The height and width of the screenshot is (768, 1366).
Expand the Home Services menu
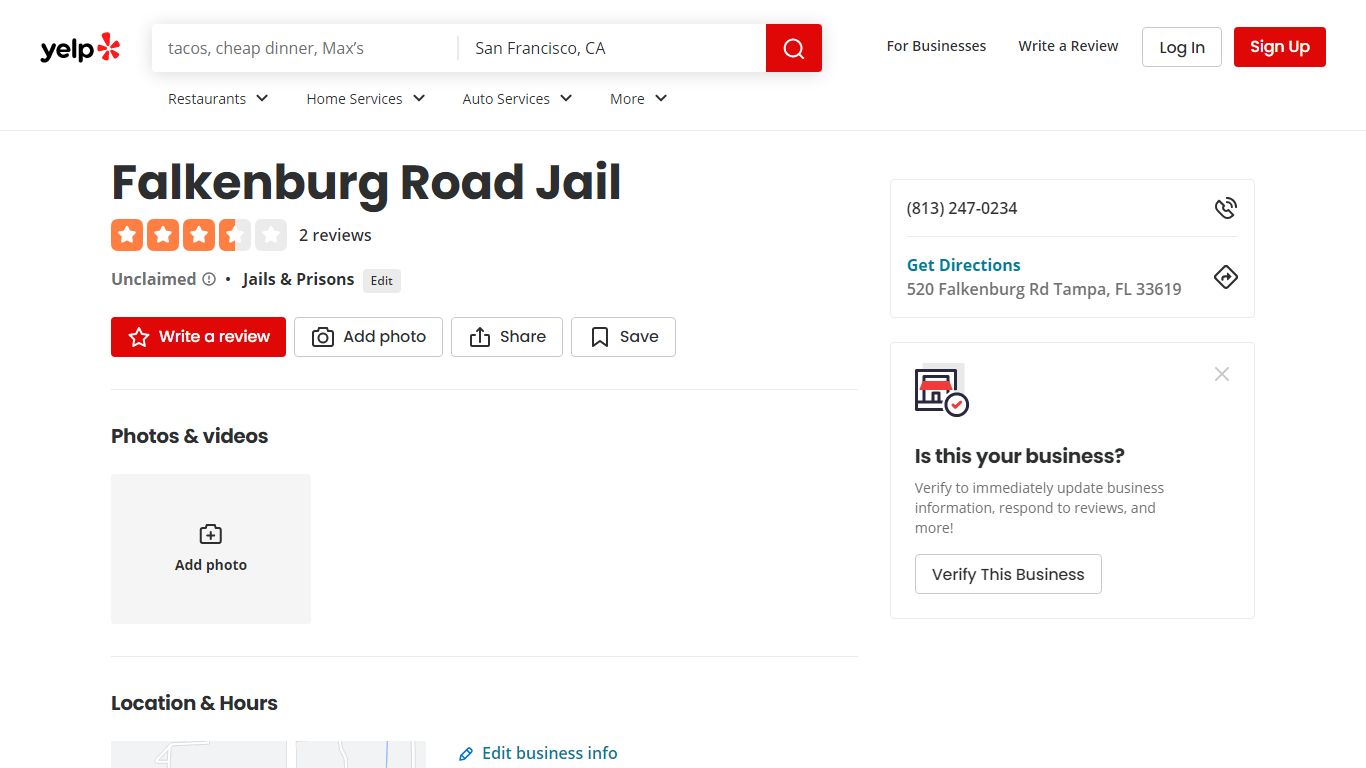[x=366, y=99]
